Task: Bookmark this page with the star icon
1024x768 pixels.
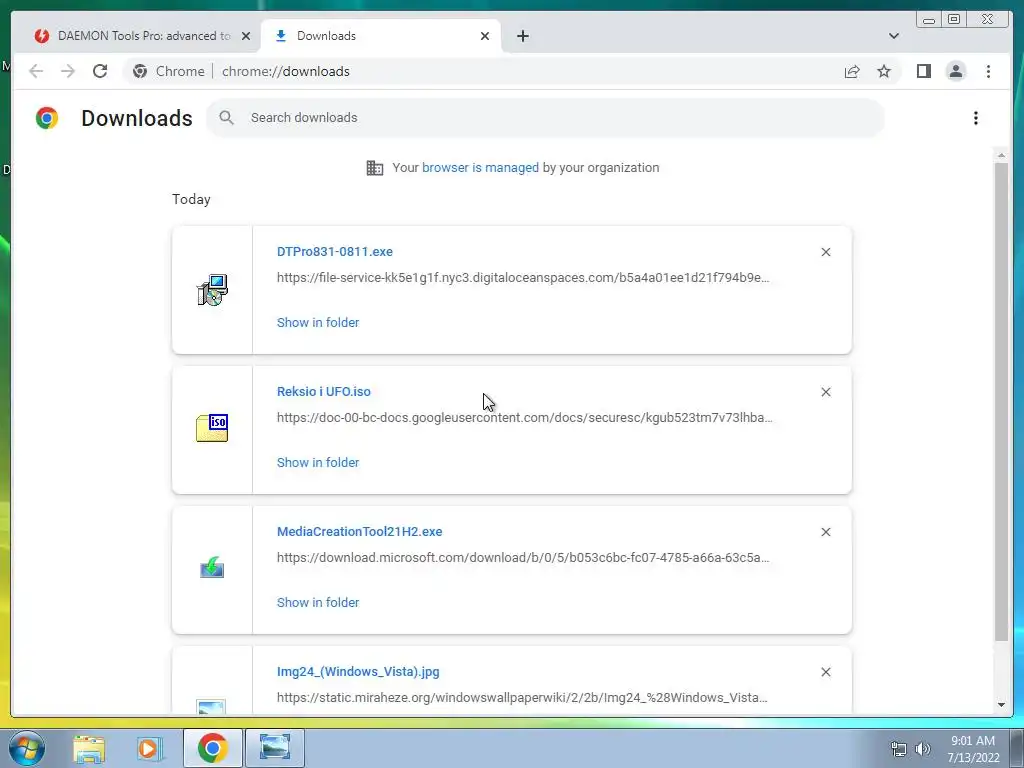Action: (x=884, y=71)
